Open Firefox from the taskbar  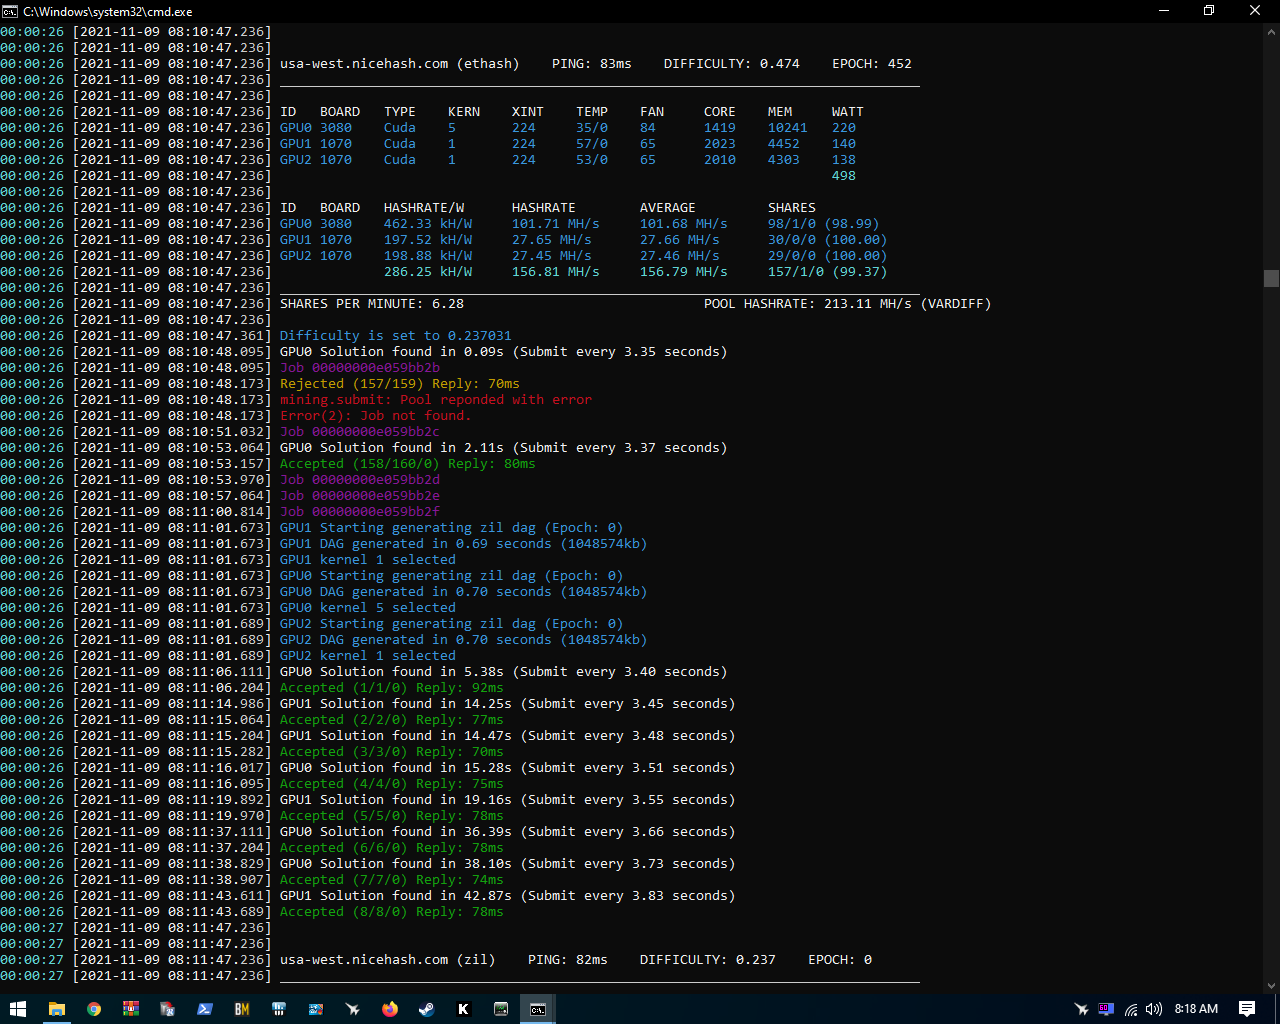pos(388,1010)
